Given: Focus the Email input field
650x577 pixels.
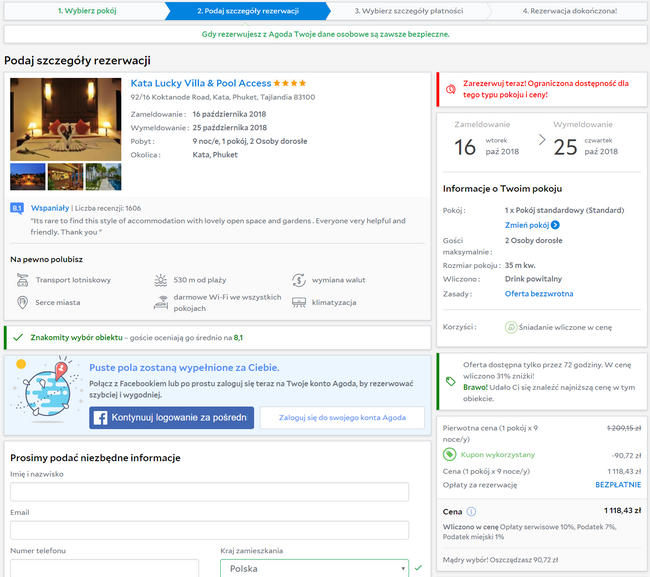Looking at the screenshot, I should pos(209,531).
